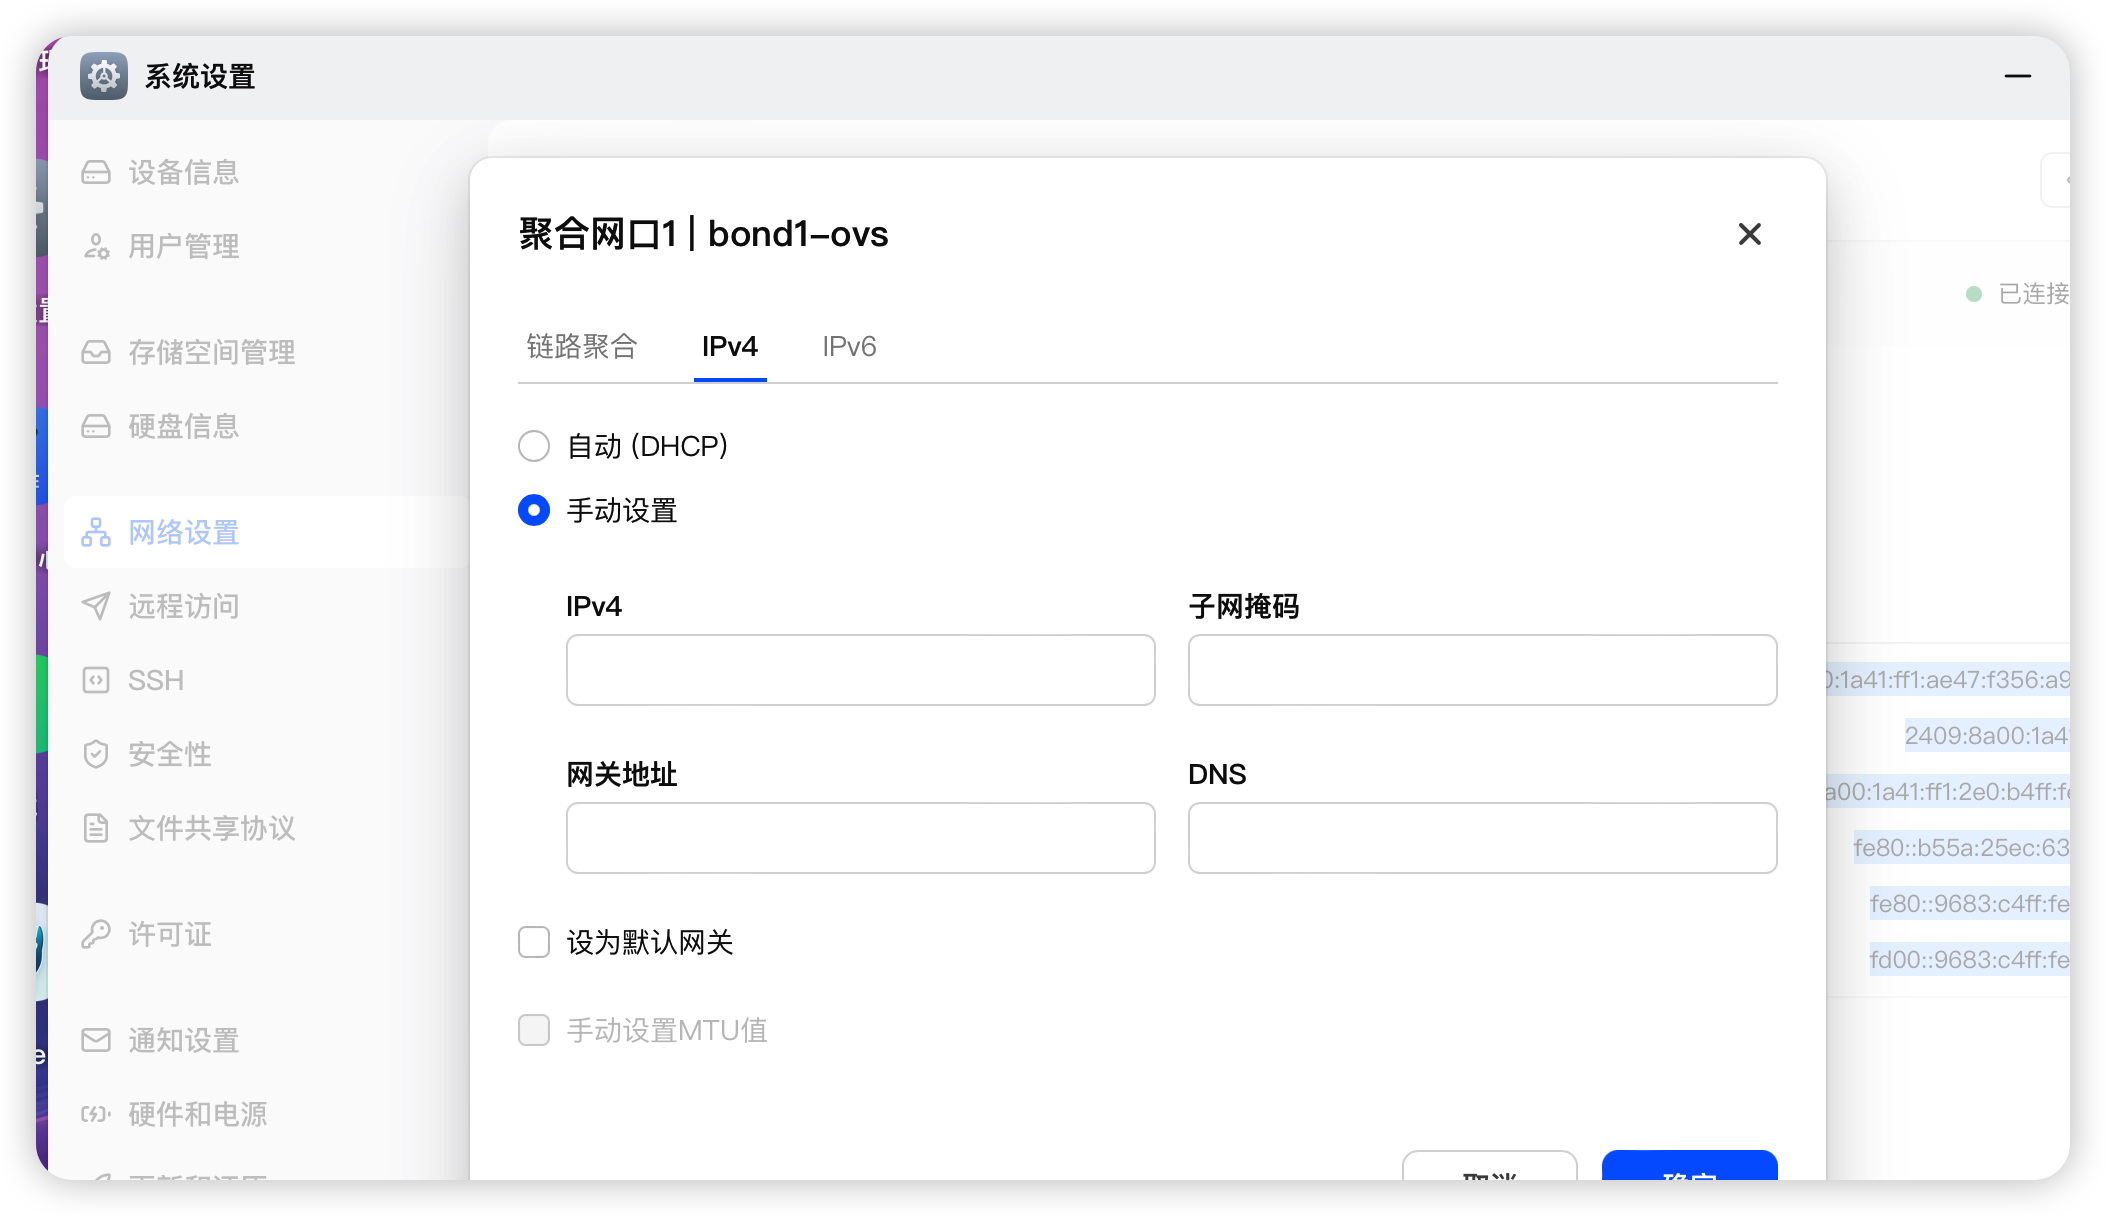Select the 手动设置 radio button
The width and height of the screenshot is (2106, 1216).
click(534, 511)
